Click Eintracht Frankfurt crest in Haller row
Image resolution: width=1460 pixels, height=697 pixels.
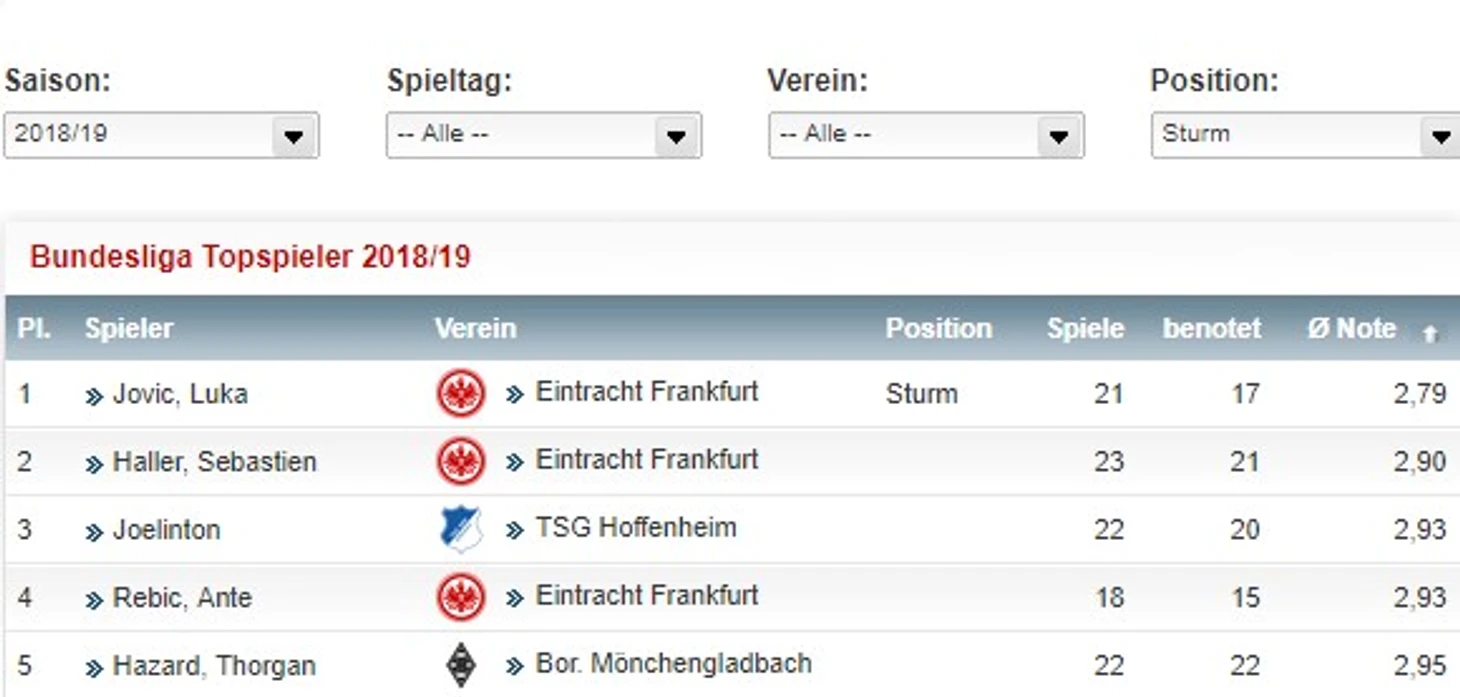coord(461,462)
